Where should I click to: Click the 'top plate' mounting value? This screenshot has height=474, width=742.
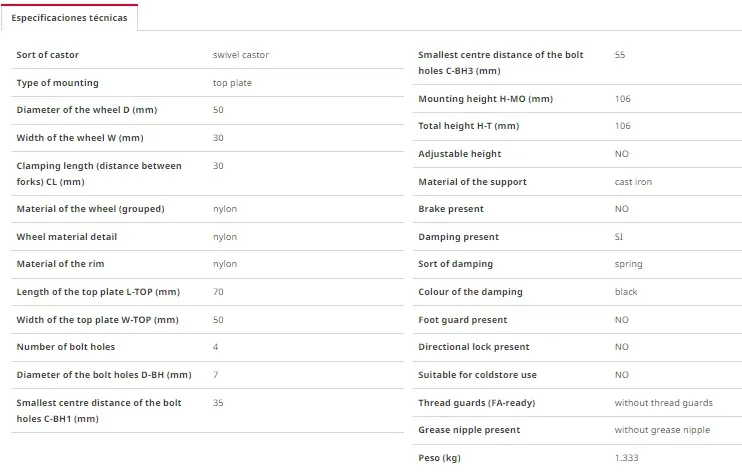232,83
